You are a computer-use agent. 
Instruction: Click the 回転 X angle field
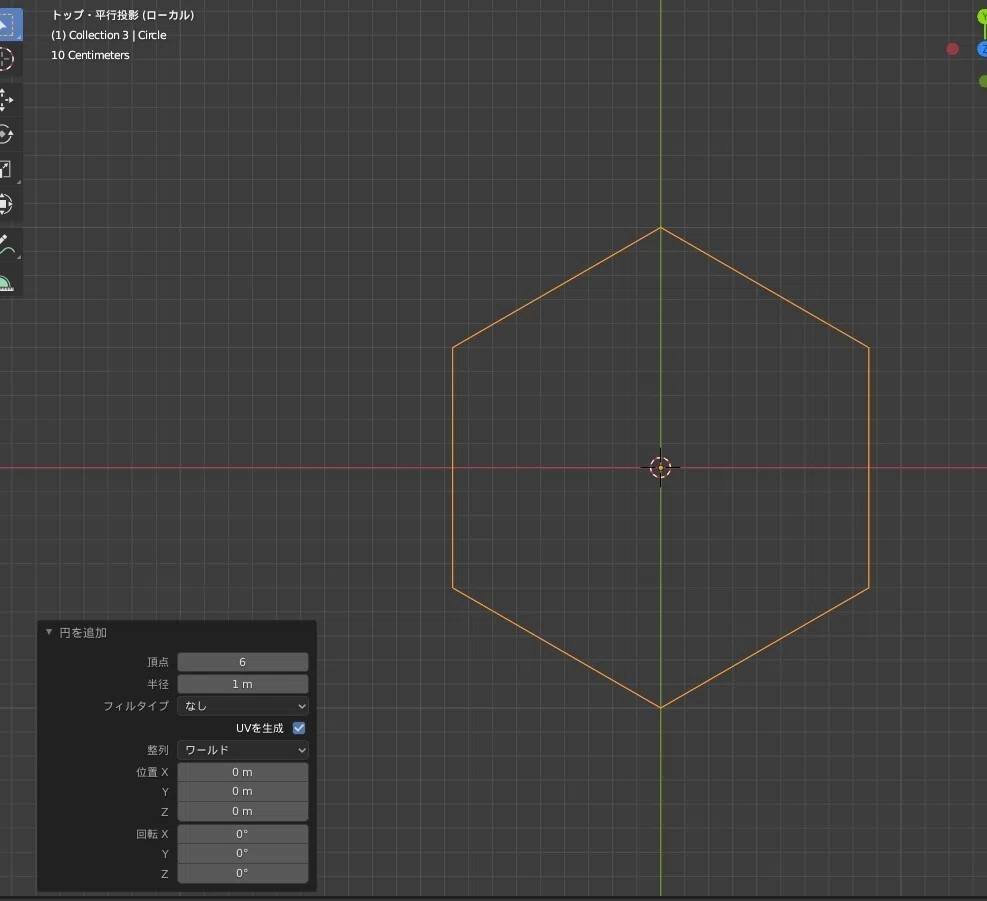pyautogui.click(x=243, y=834)
